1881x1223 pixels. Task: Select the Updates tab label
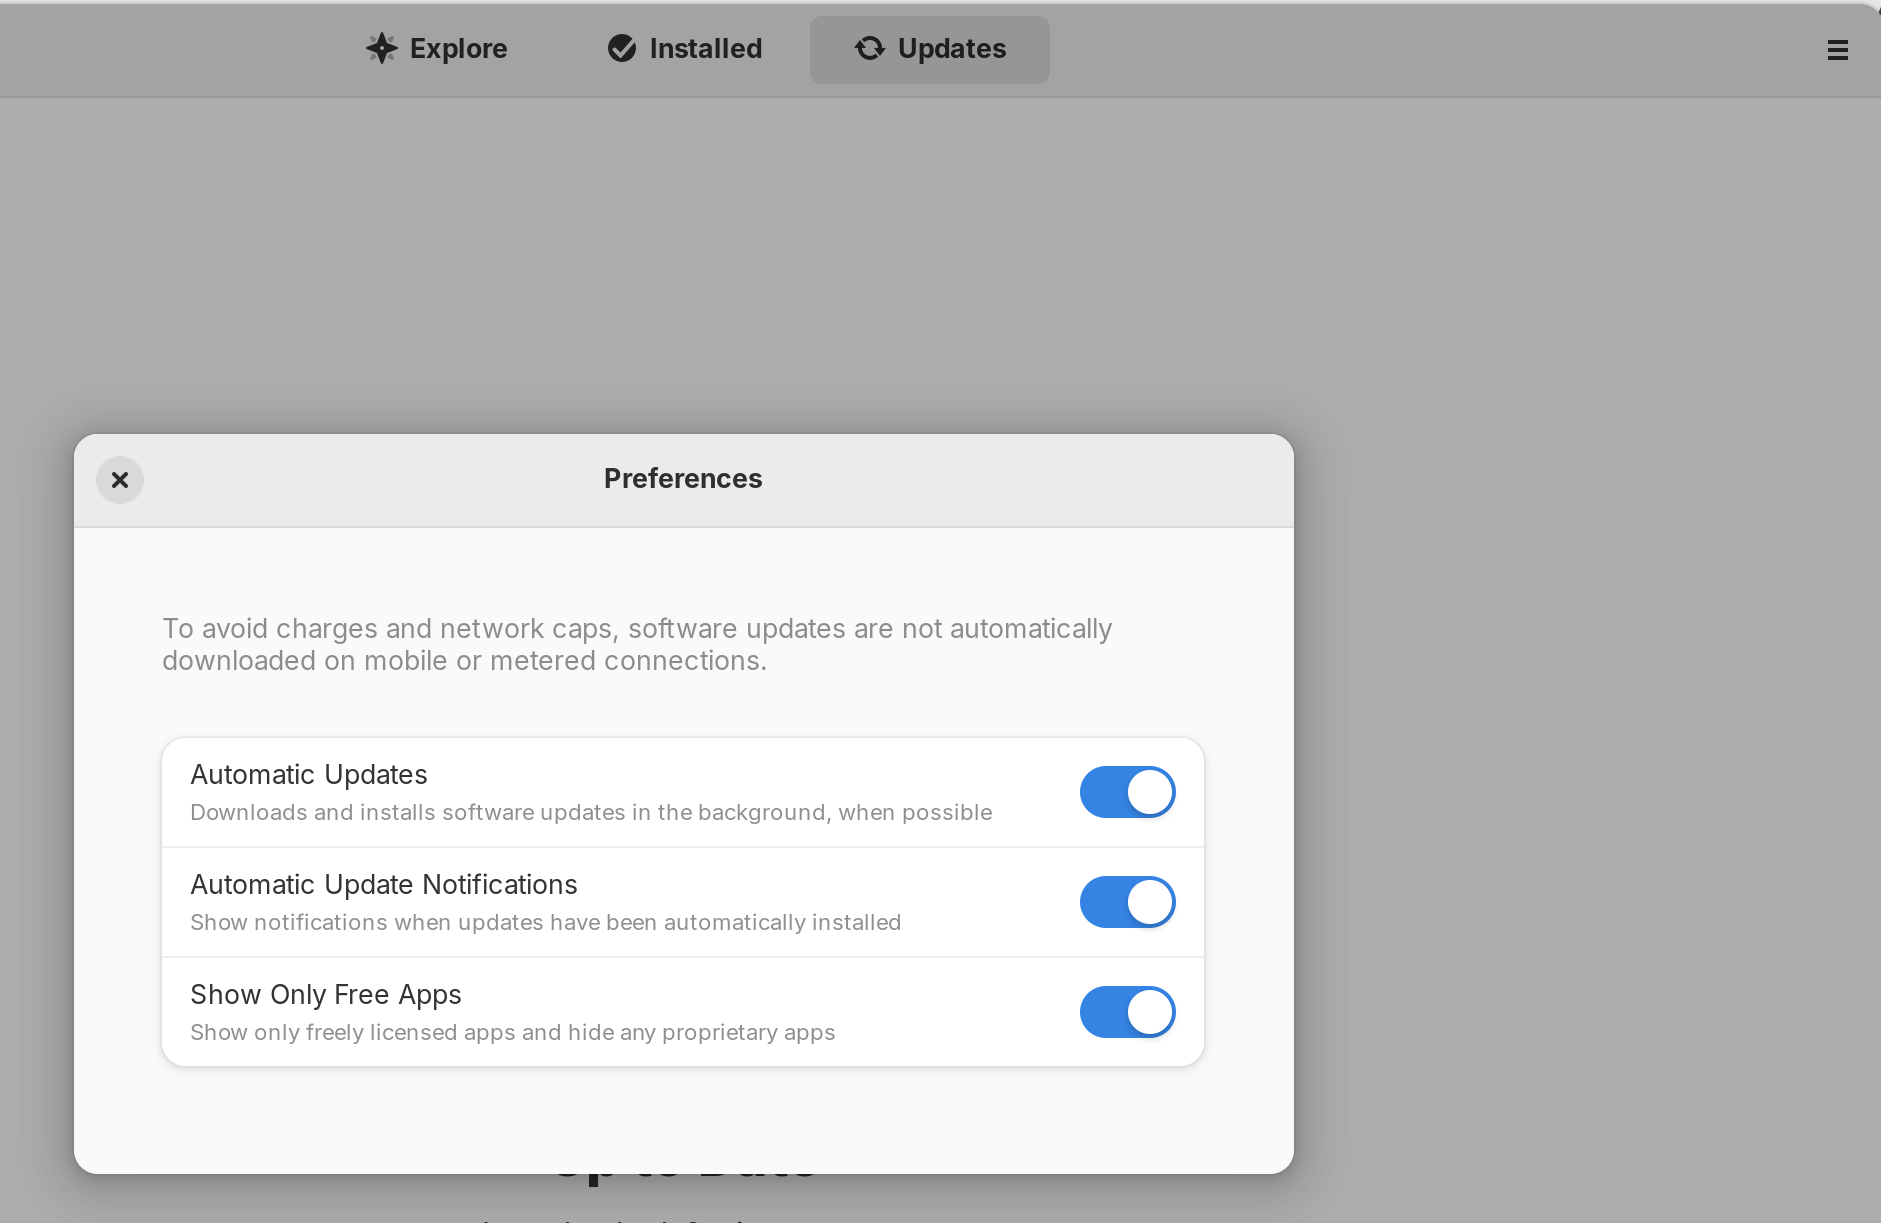(951, 49)
